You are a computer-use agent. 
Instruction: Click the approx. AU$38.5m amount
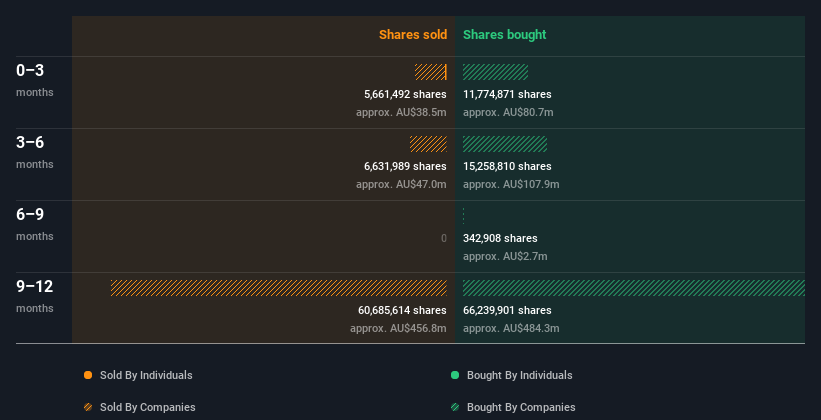[401, 113]
